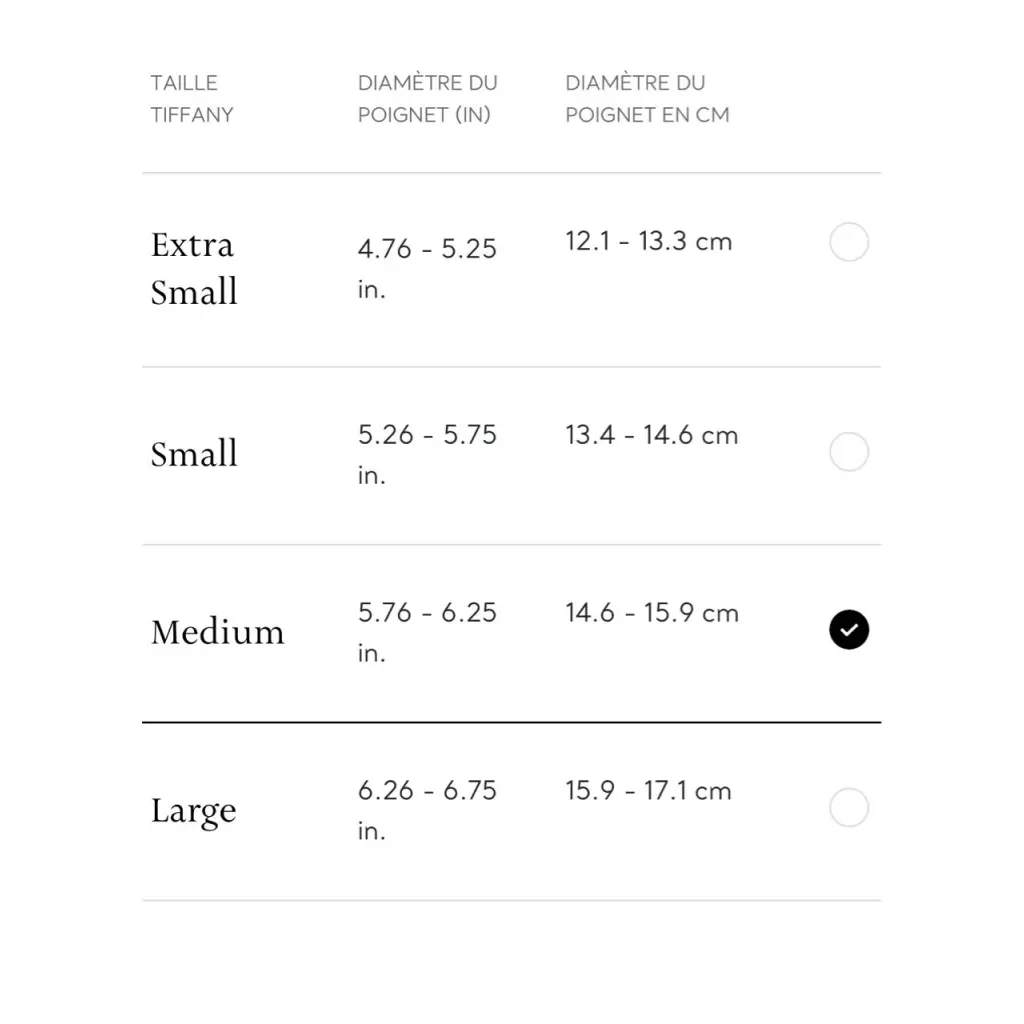The width and height of the screenshot is (1024, 1024).
Task: Click the 5.26 - 5.75 in. measurement
Action: click(427, 454)
